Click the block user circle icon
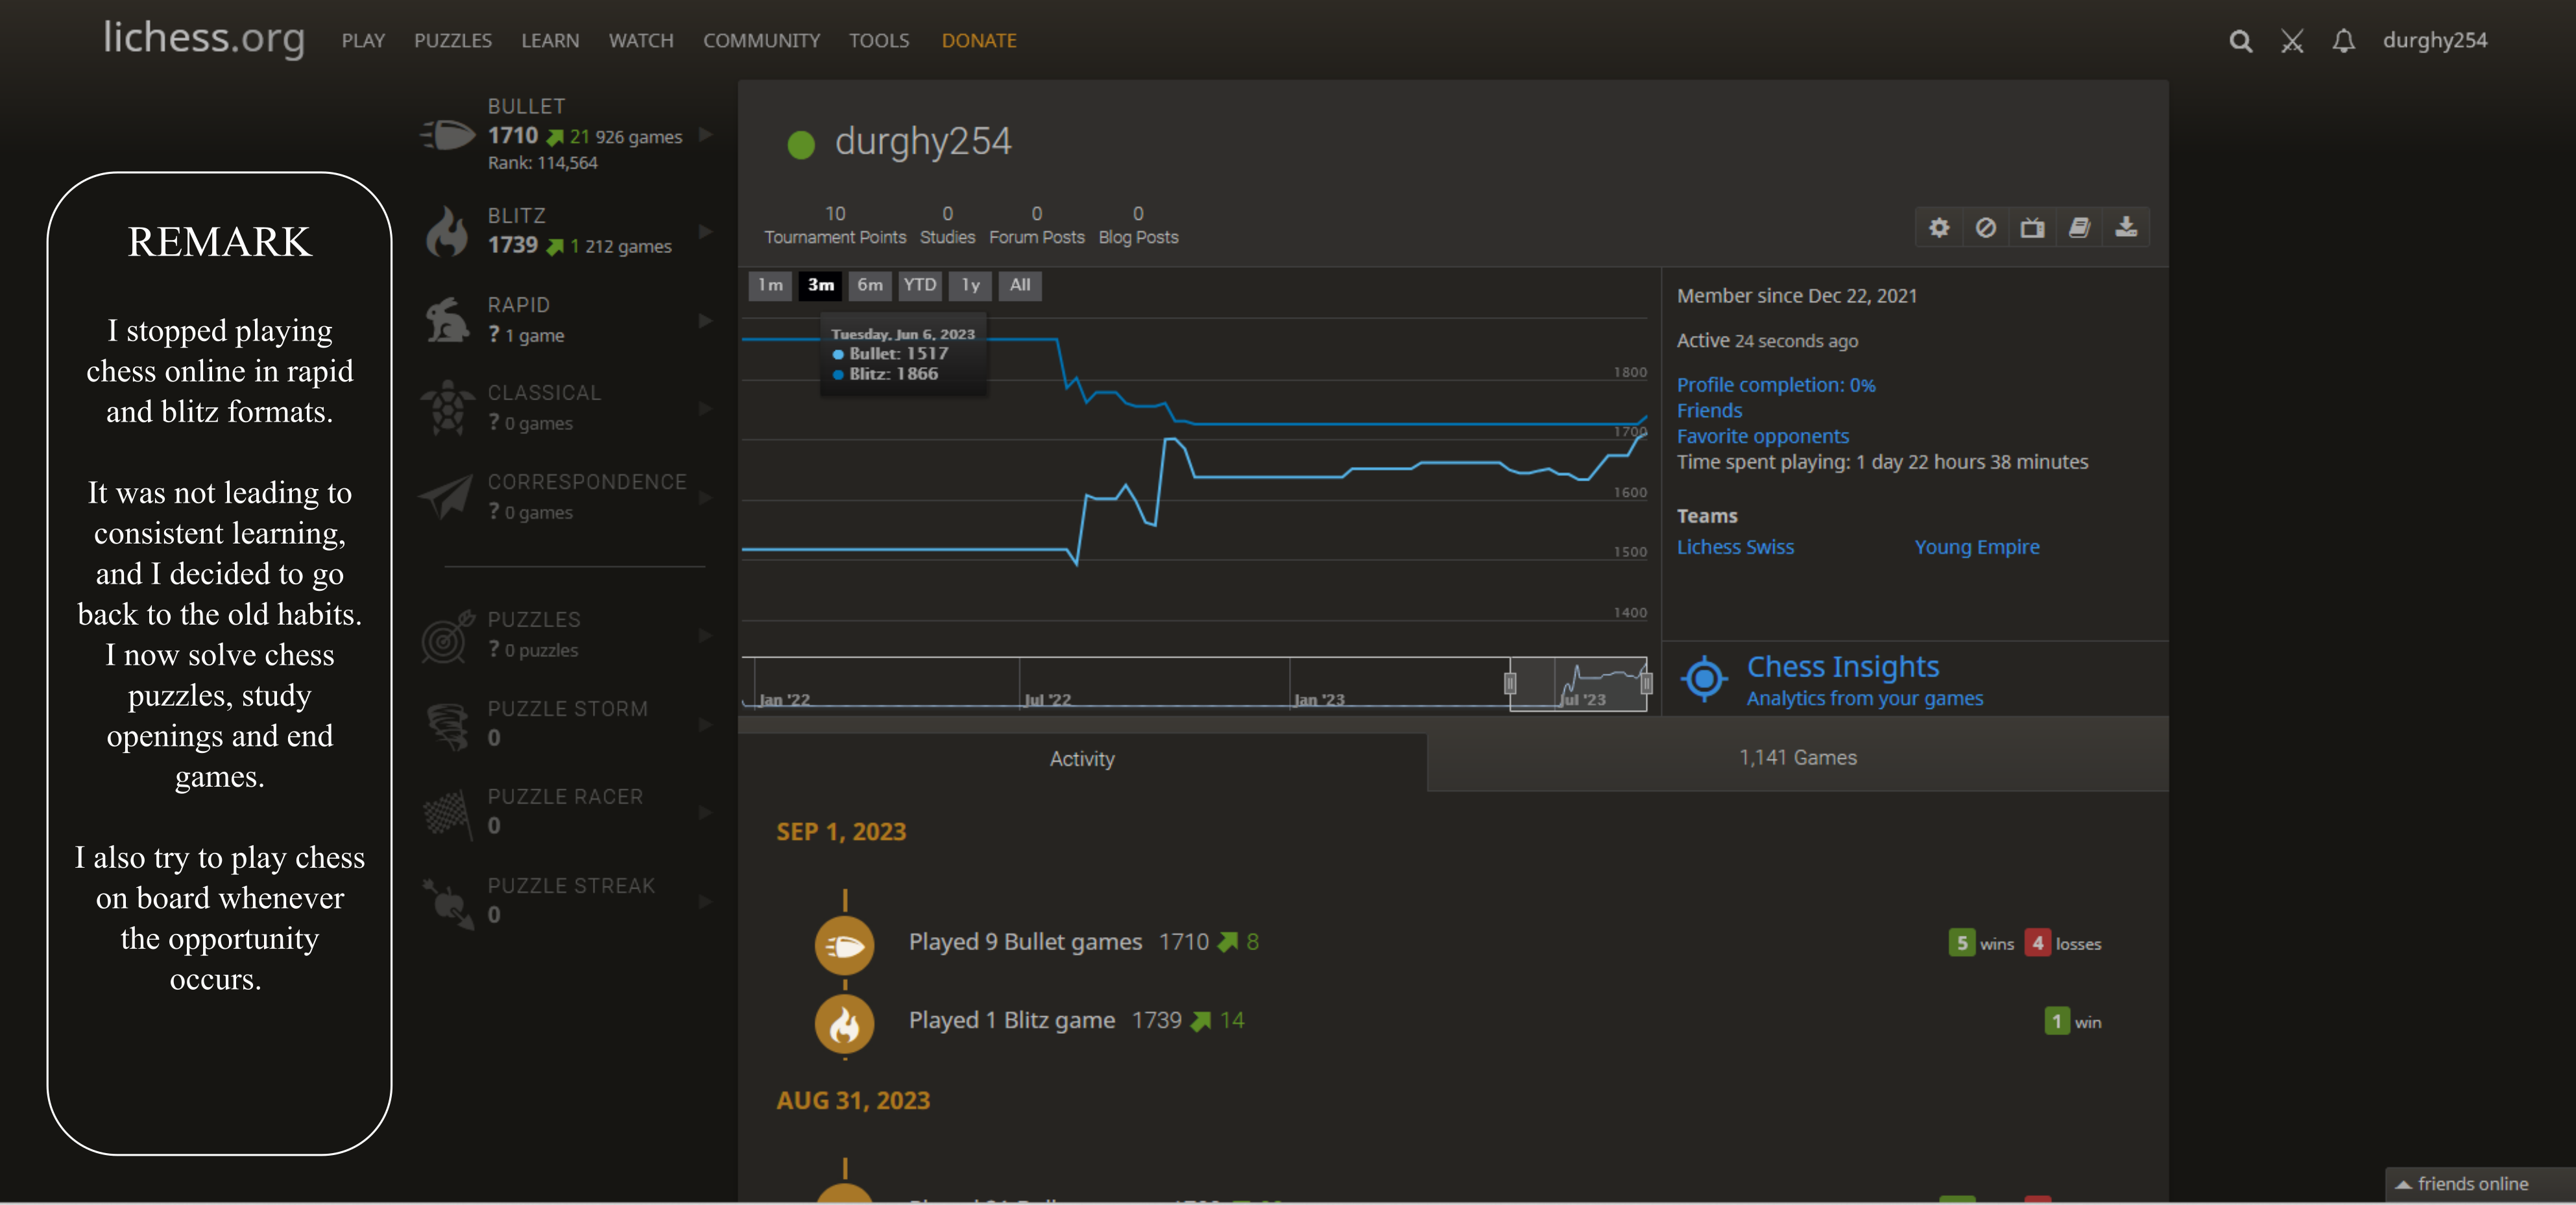This screenshot has width=2576, height=1205. pos(1986,228)
